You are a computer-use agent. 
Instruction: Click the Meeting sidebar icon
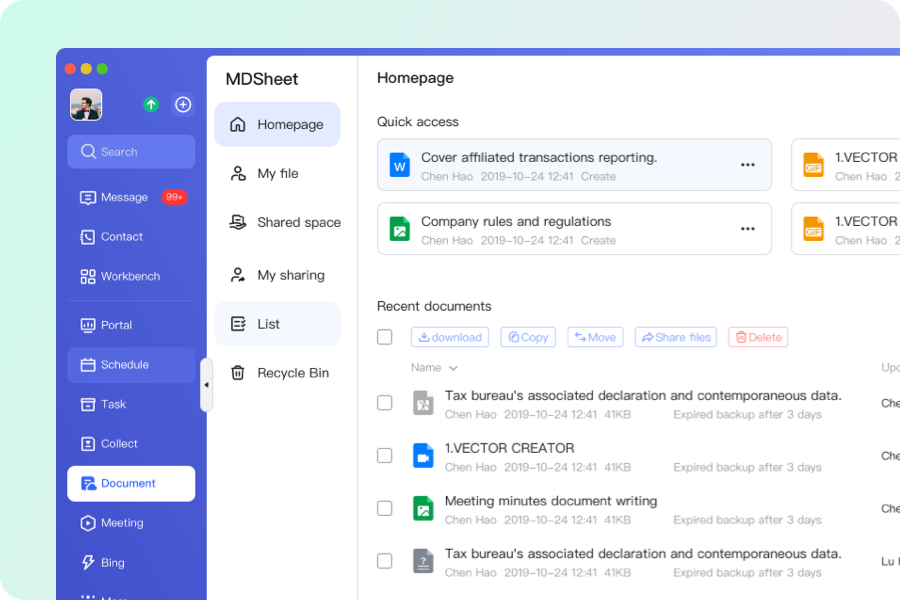tap(88, 523)
